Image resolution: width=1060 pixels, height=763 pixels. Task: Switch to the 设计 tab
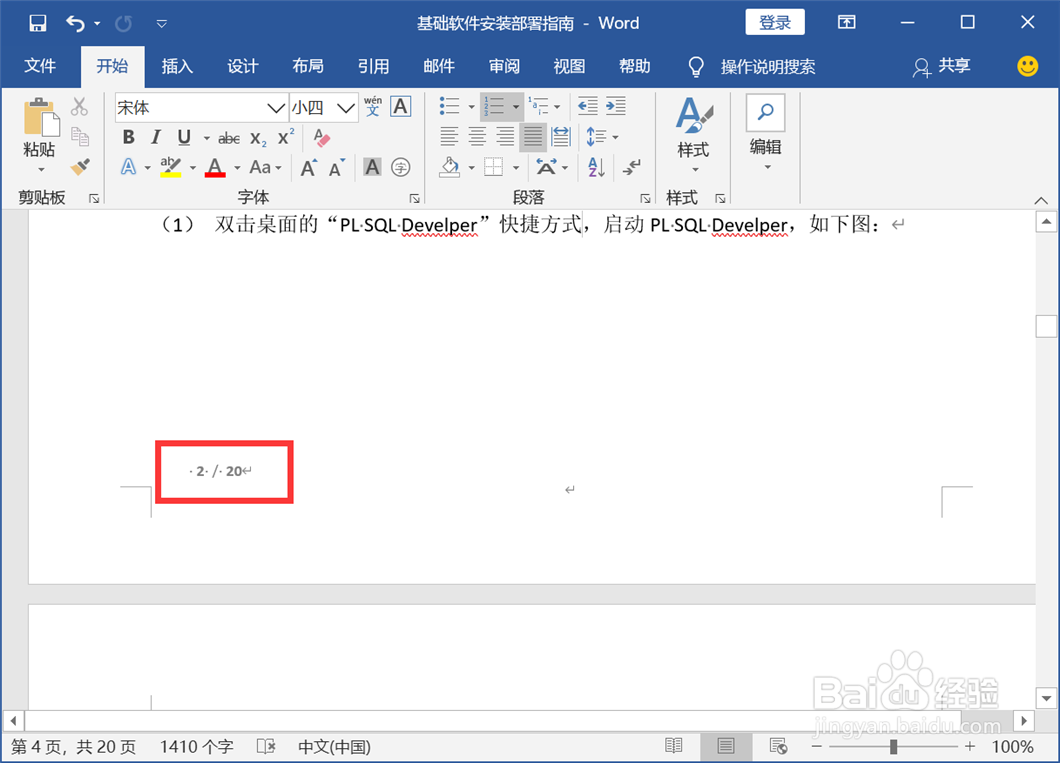coord(242,66)
